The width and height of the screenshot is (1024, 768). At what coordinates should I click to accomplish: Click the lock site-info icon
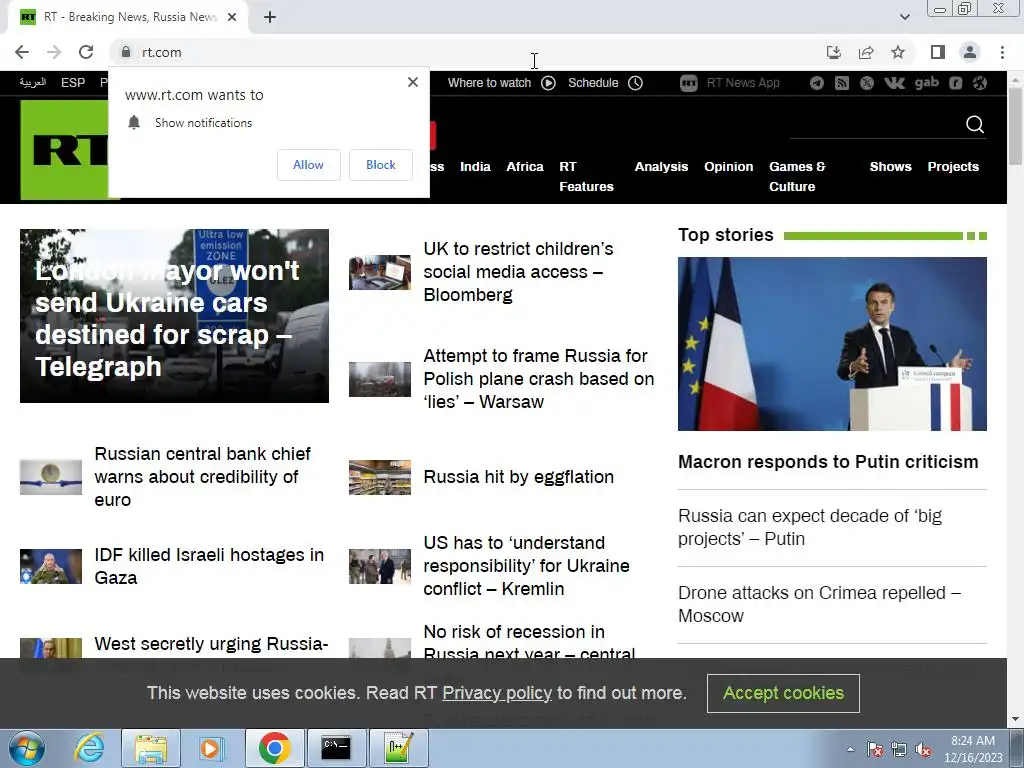point(126,52)
